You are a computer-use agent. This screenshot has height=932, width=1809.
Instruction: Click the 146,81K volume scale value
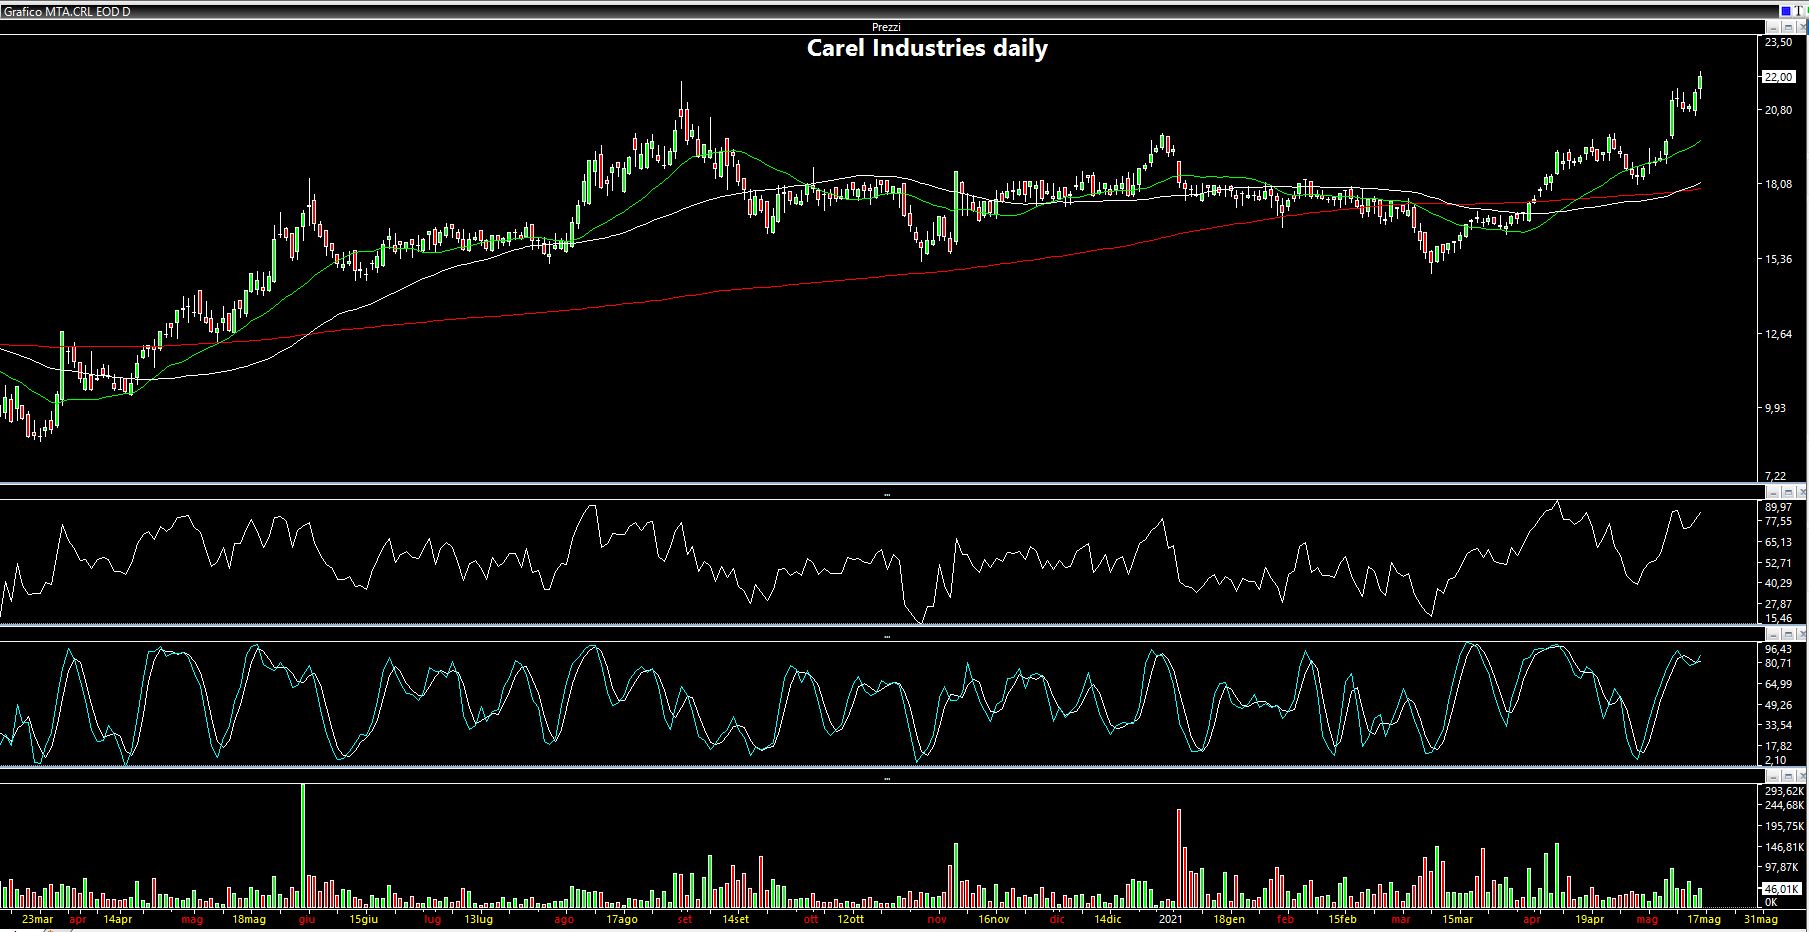point(1784,846)
